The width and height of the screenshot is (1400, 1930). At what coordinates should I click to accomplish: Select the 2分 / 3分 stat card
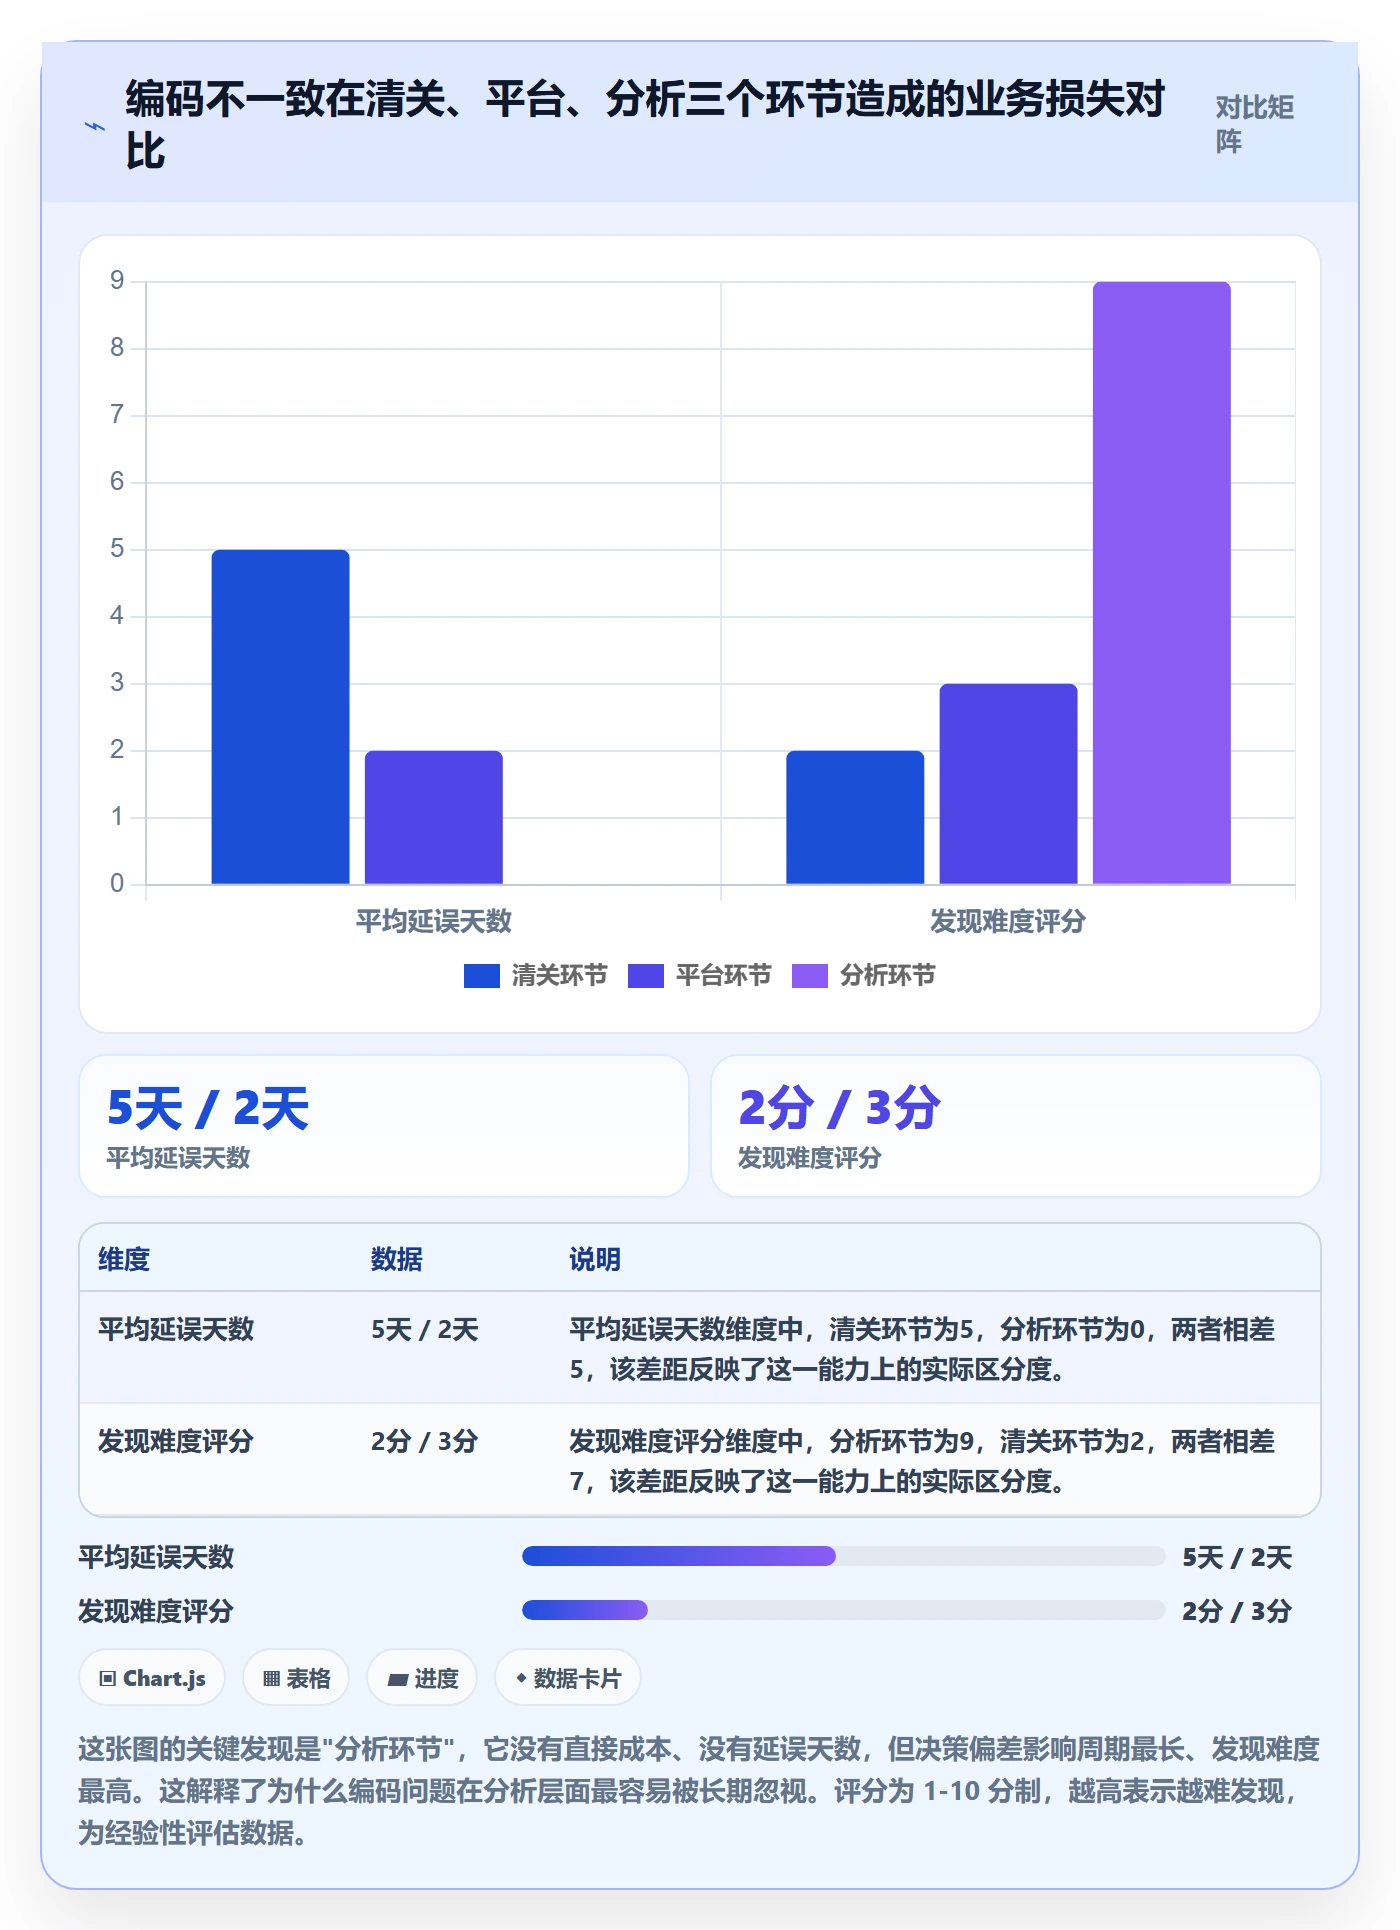[1016, 1126]
